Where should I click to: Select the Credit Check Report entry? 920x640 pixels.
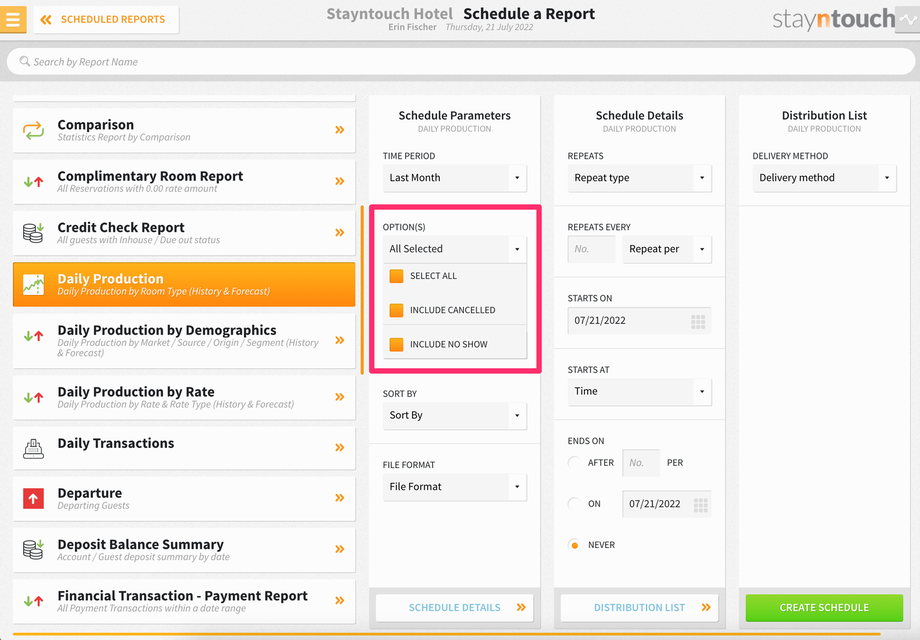(184, 233)
